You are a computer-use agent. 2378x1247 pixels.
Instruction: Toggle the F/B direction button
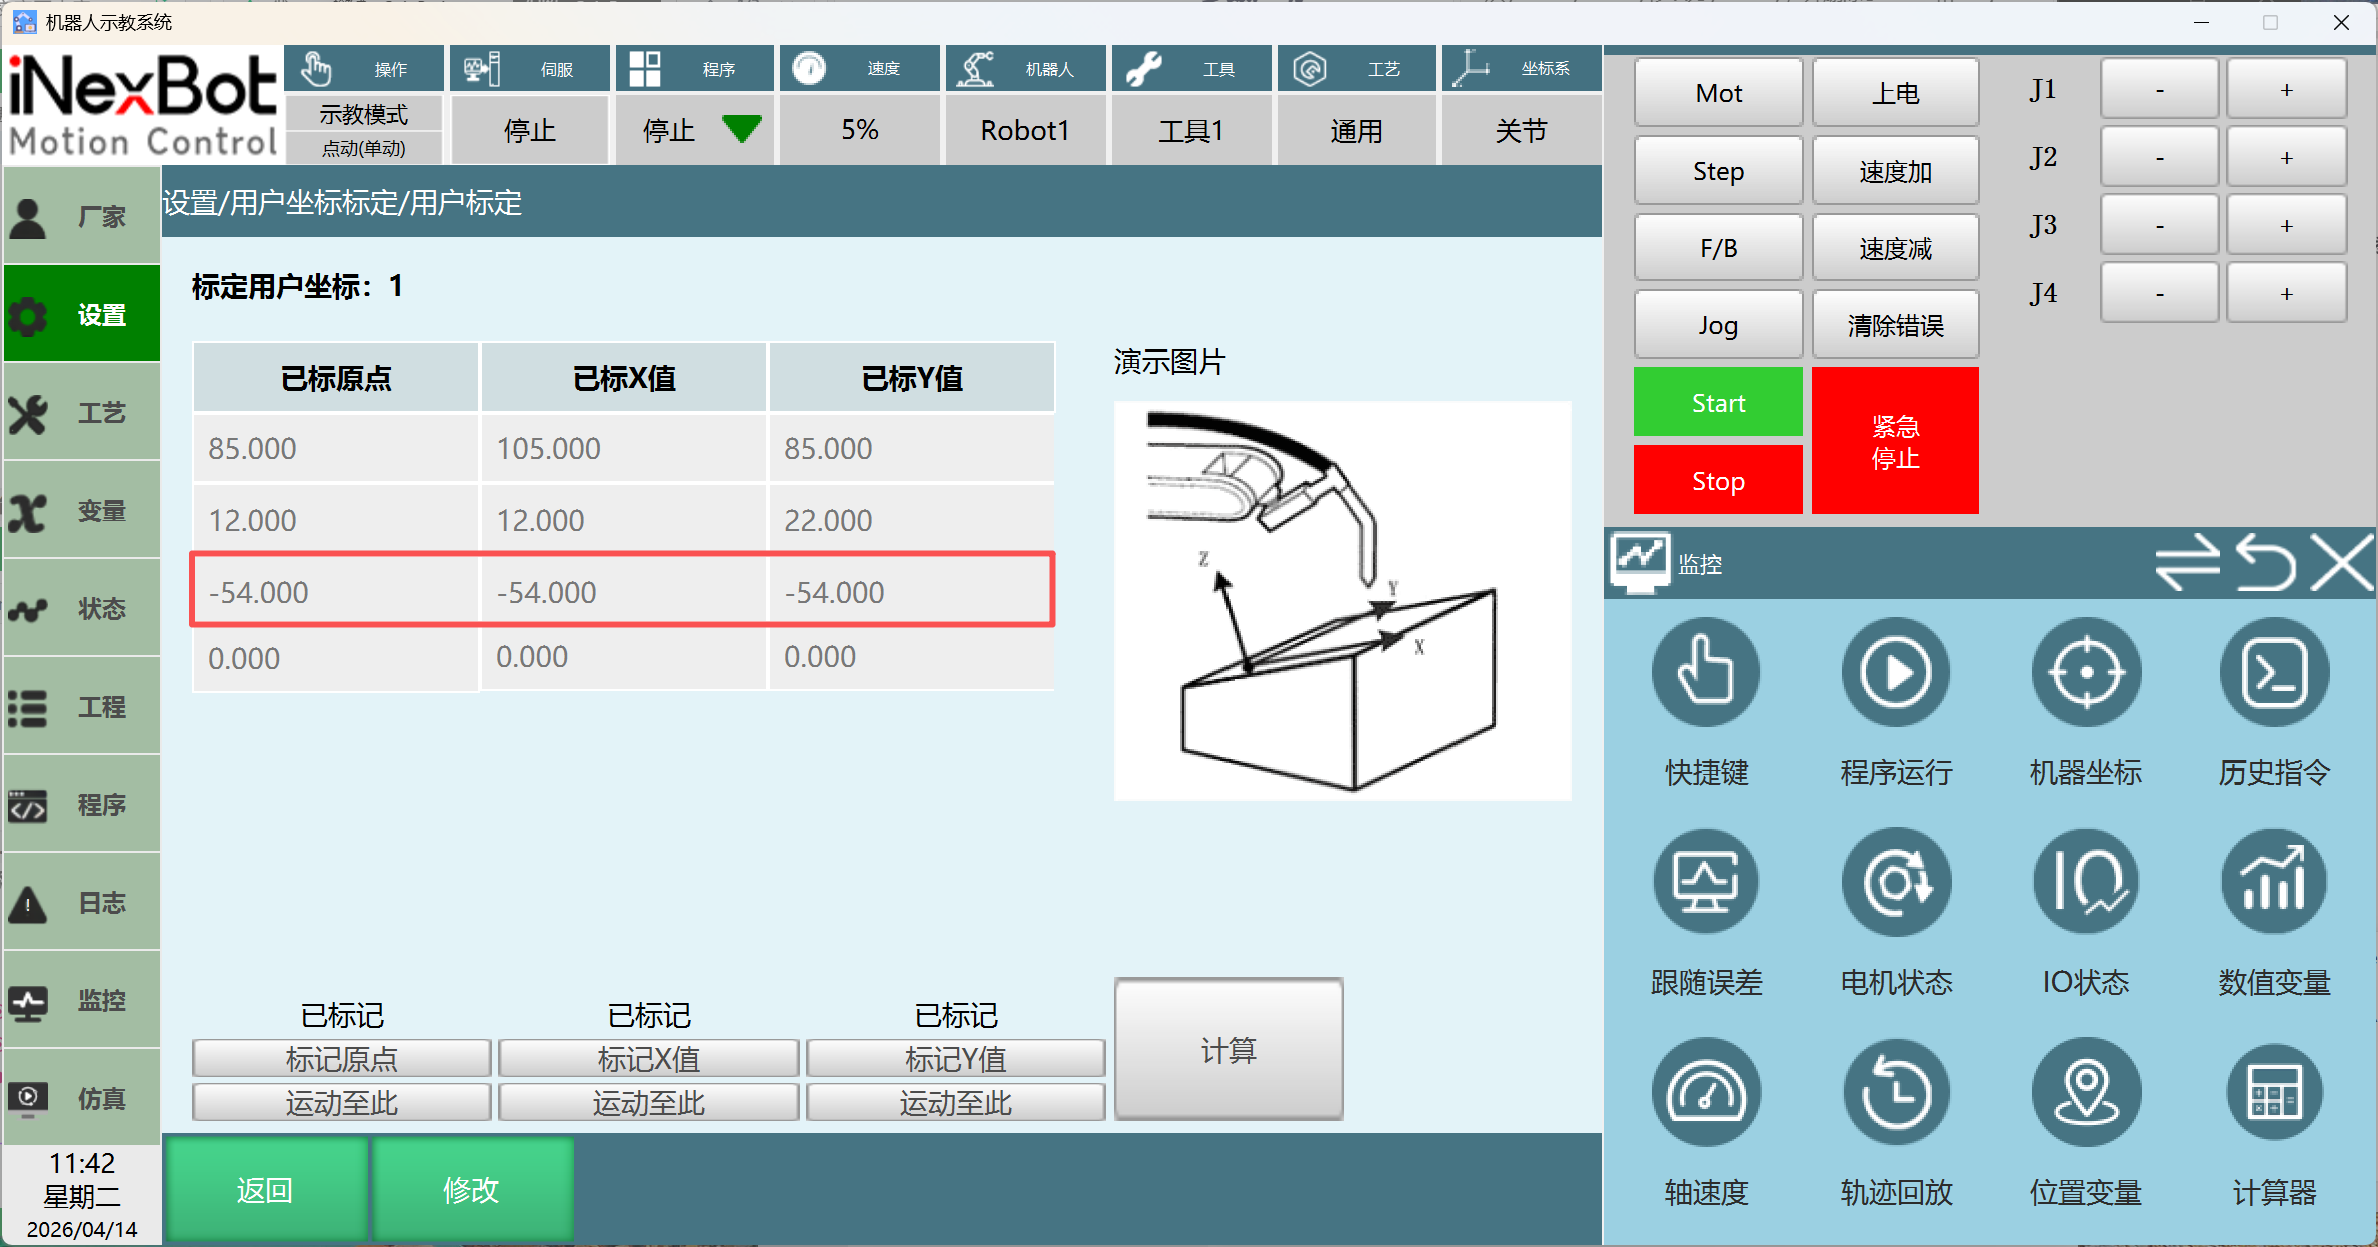pyautogui.click(x=1718, y=248)
